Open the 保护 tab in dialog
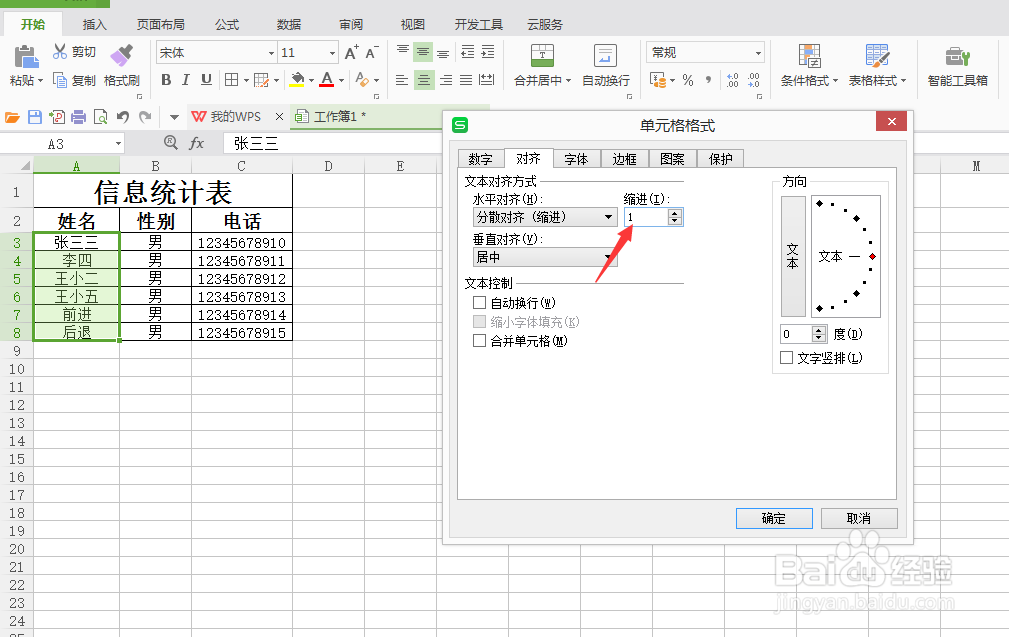This screenshot has width=1009, height=637. click(x=720, y=159)
